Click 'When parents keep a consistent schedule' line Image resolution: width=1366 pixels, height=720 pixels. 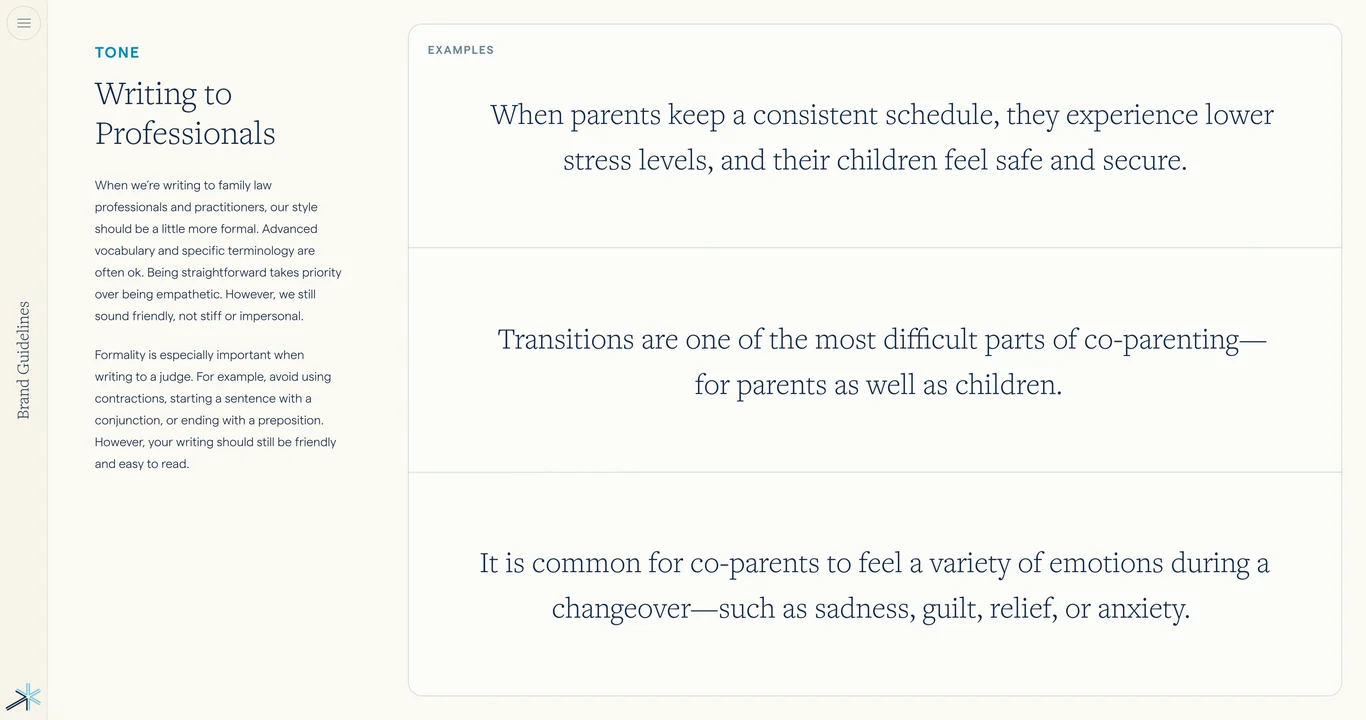click(x=881, y=115)
